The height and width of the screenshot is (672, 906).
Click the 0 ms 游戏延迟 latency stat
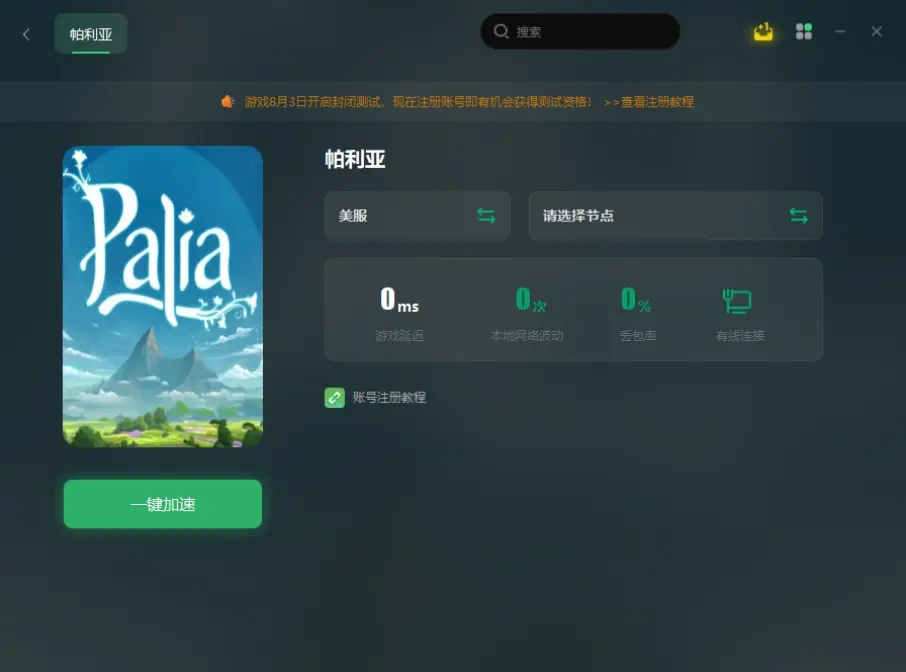pos(399,314)
